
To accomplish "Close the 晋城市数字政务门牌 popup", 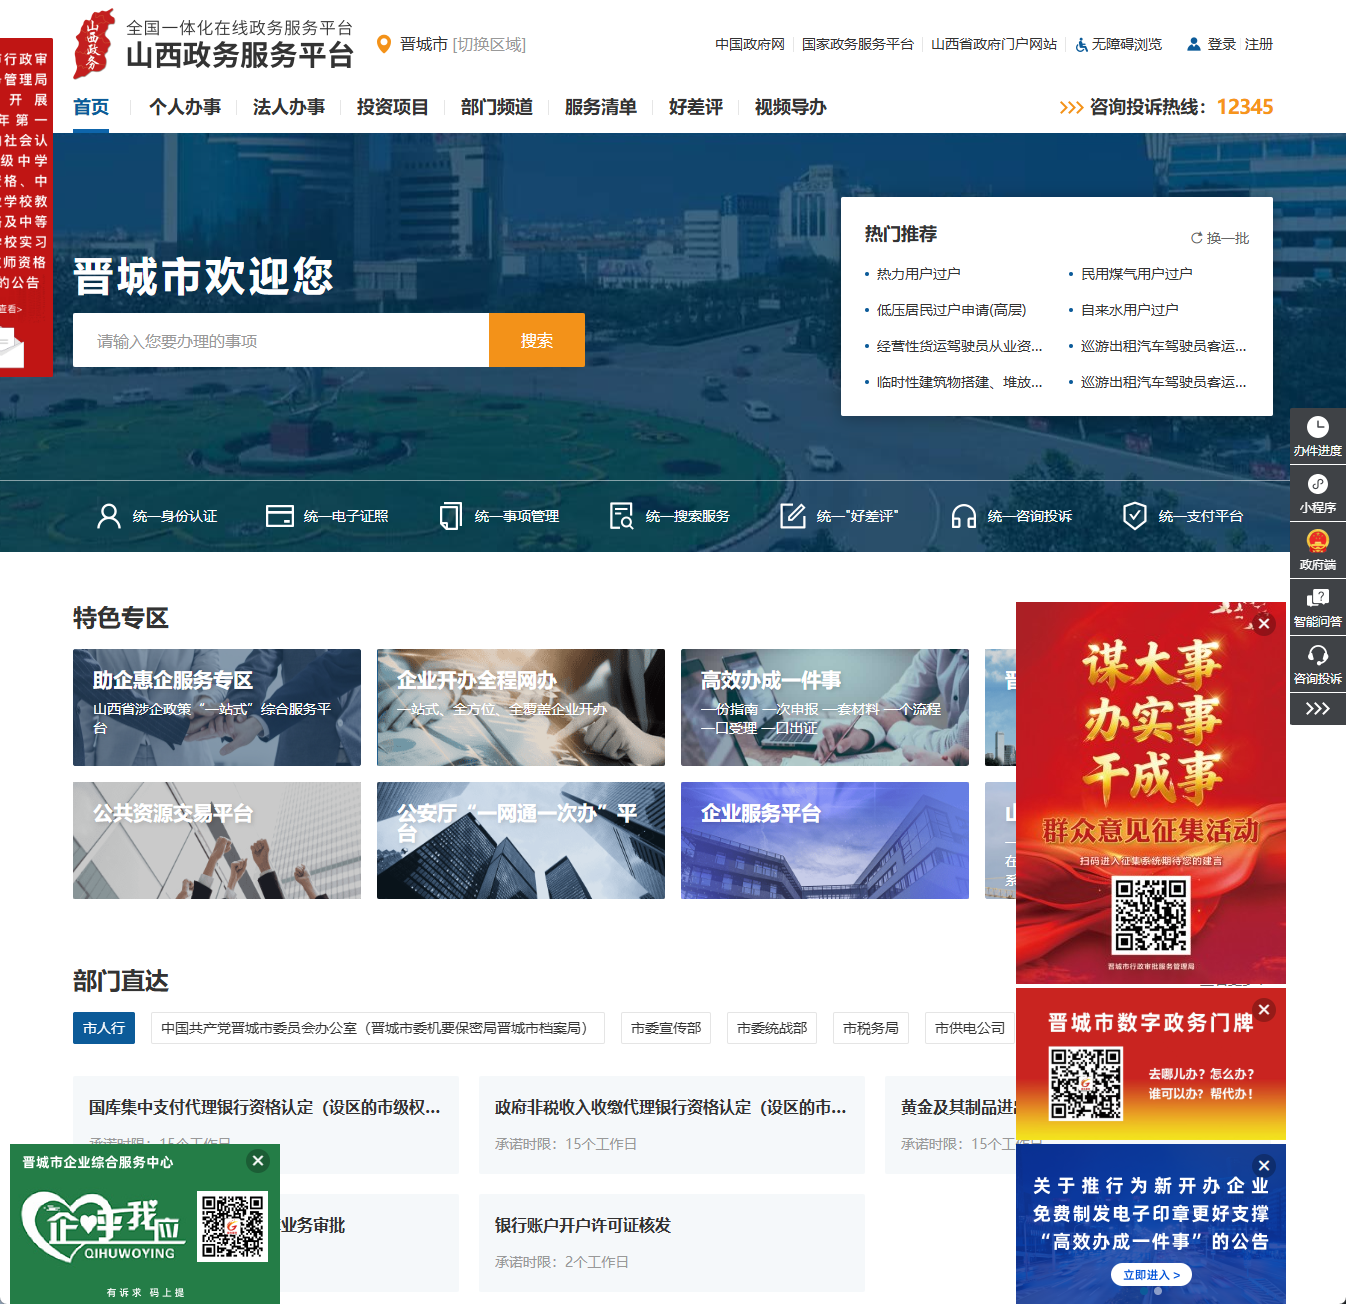I will click(x=1264, y=1010).
